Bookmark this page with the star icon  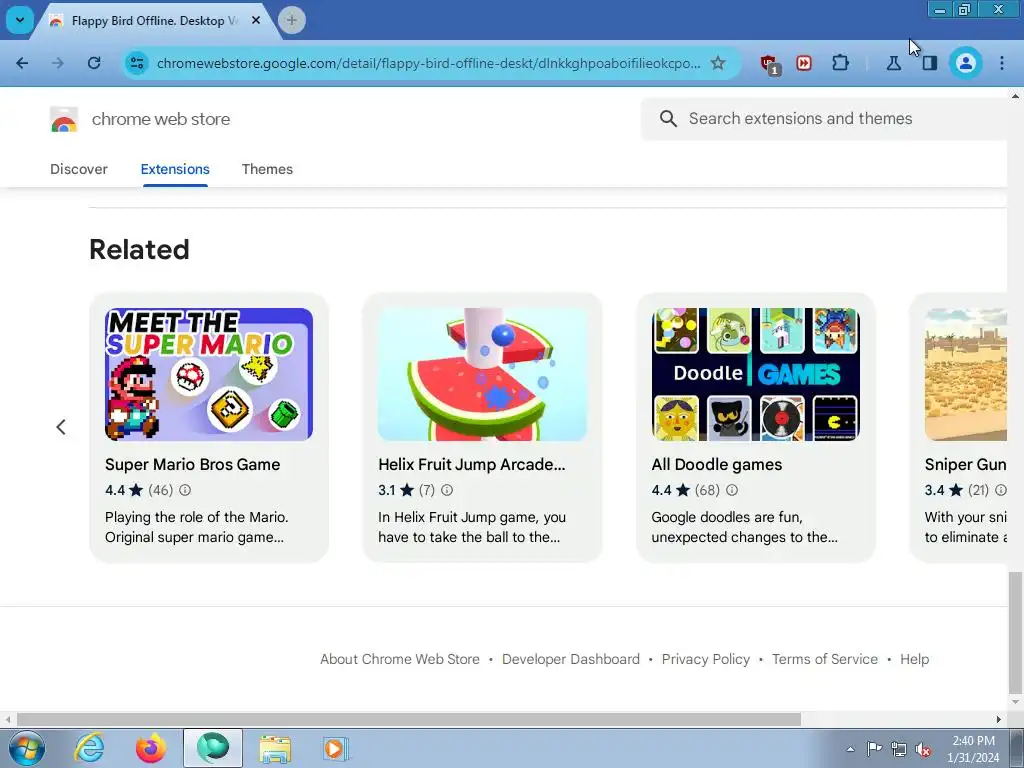[718, 63]
